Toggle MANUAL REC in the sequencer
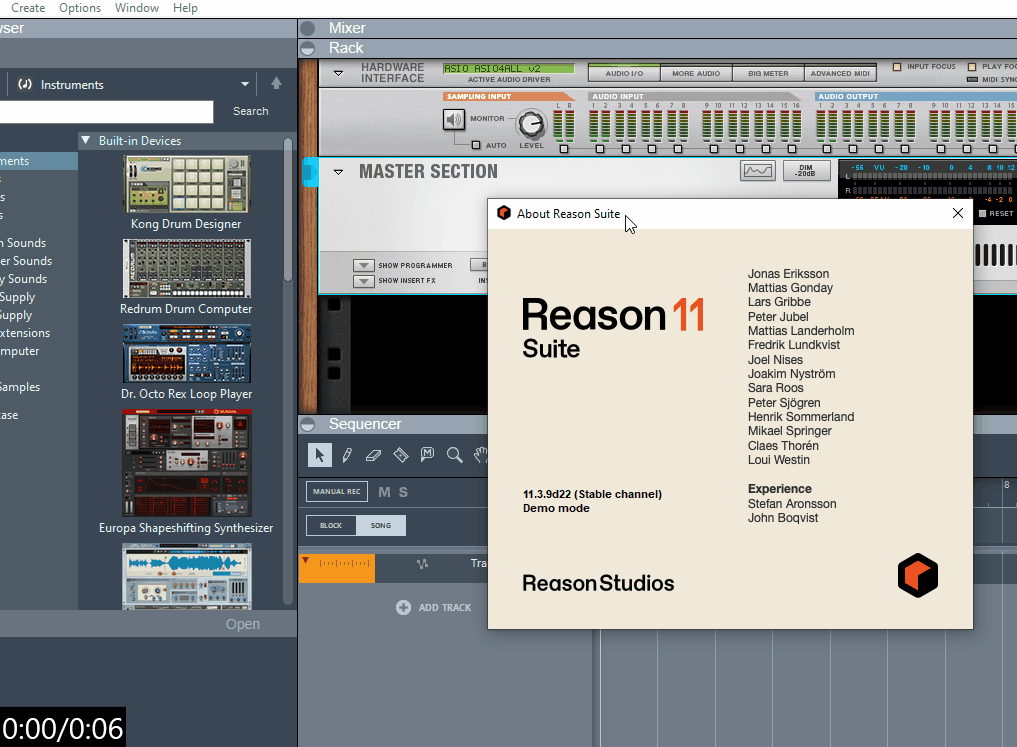1017x747 pixels. (x=337, y=492)
